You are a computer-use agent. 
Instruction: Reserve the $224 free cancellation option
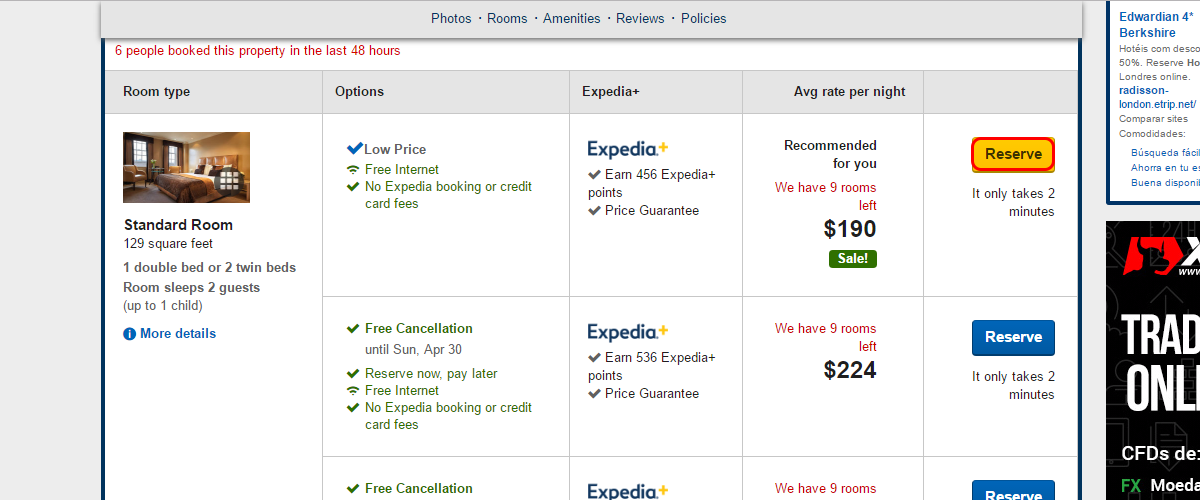1013,337
